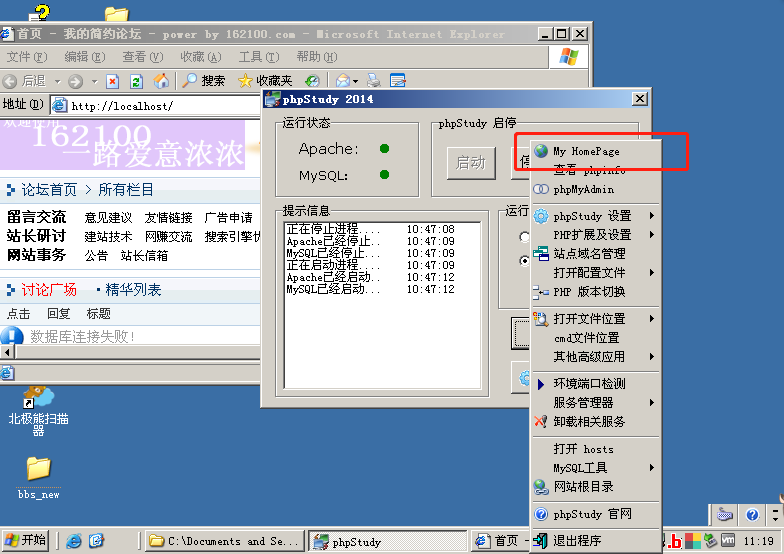Click 建站技术 forum link
This screenshot has width=784, height=554.
pos(108,236)
